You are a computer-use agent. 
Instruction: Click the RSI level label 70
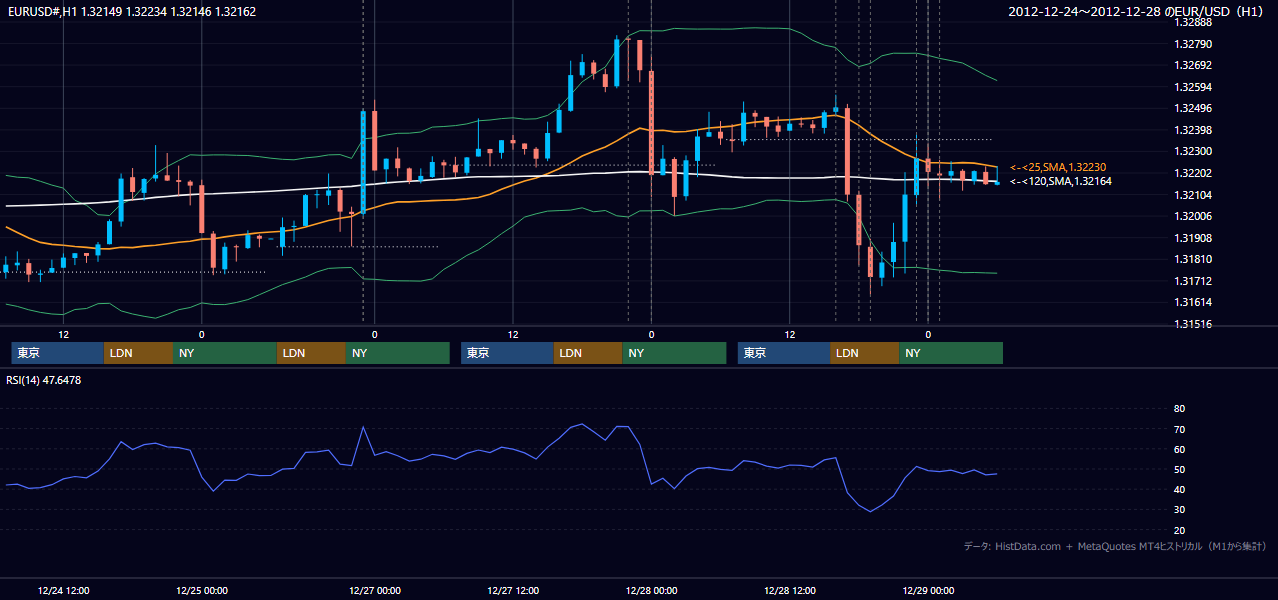(x=1179, y=429)
